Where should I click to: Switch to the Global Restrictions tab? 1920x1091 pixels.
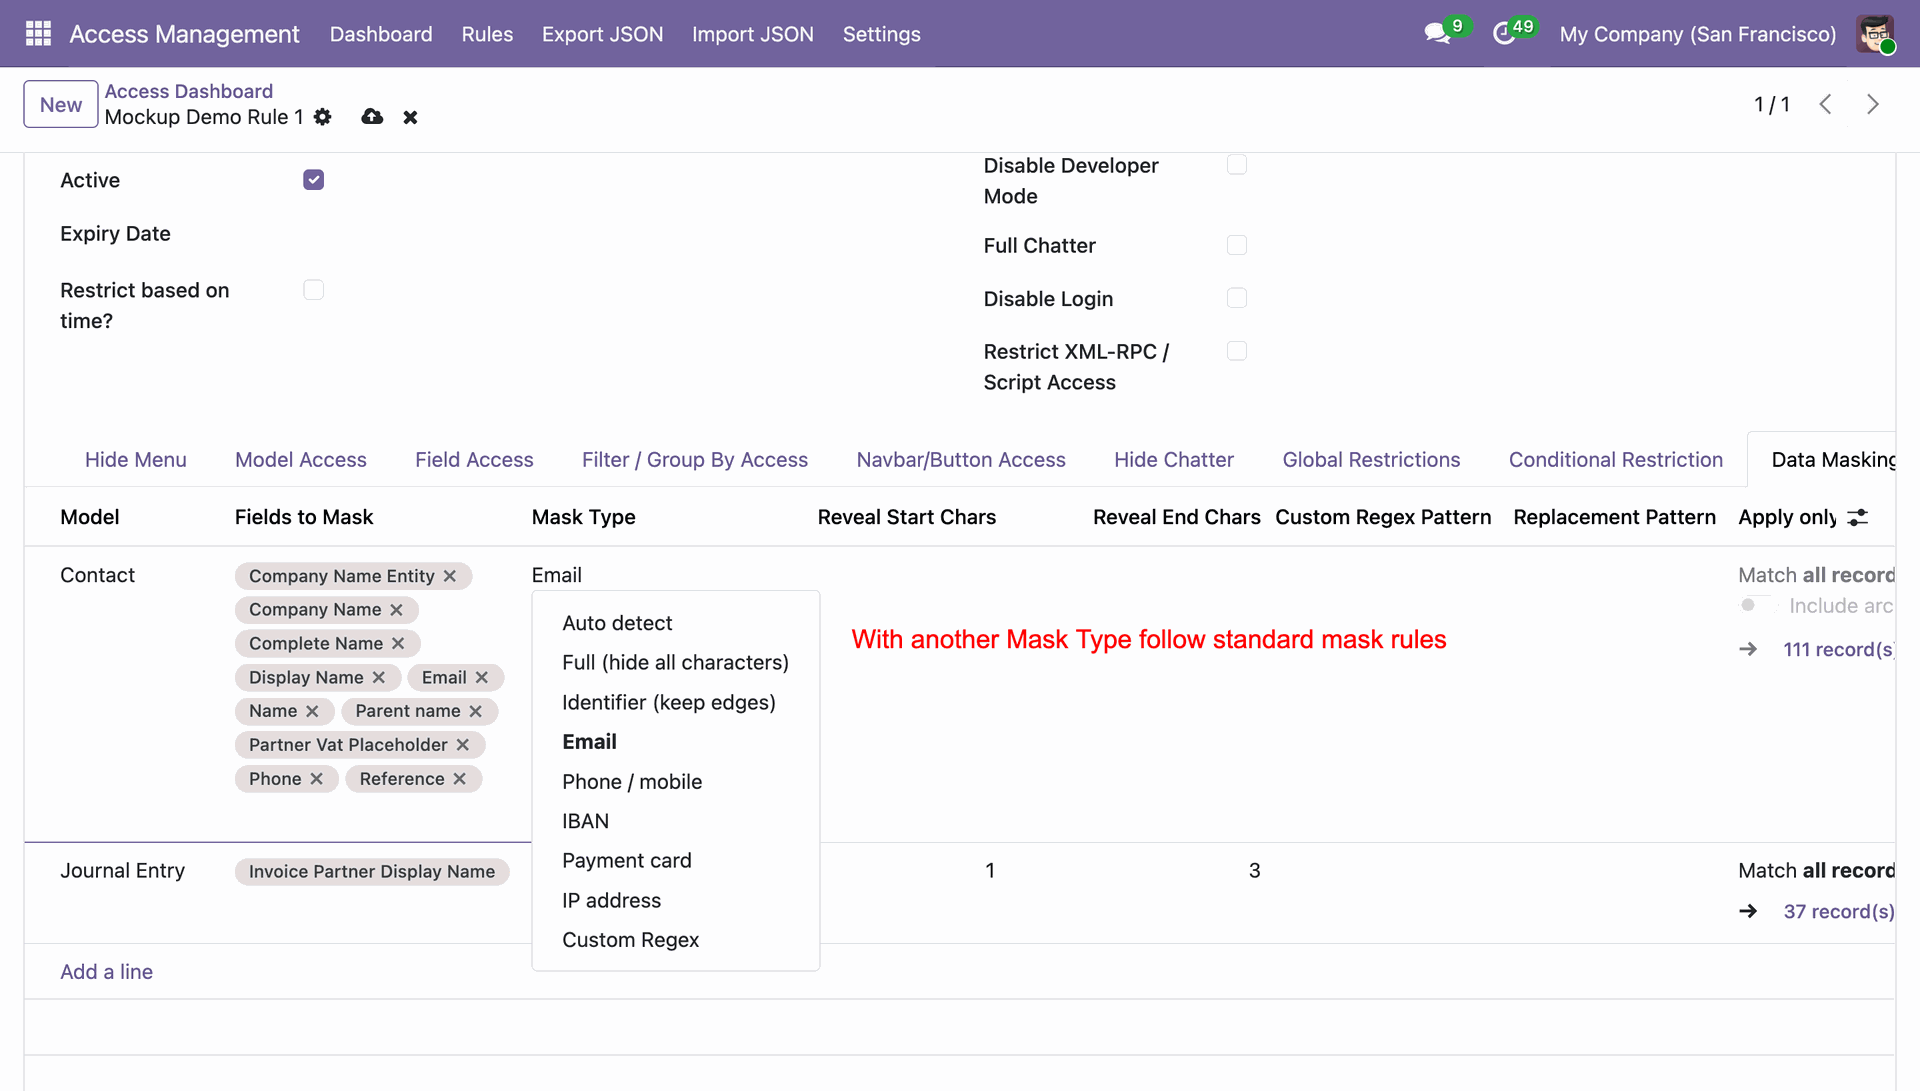pyautogui.click(x=1371, y=460)
